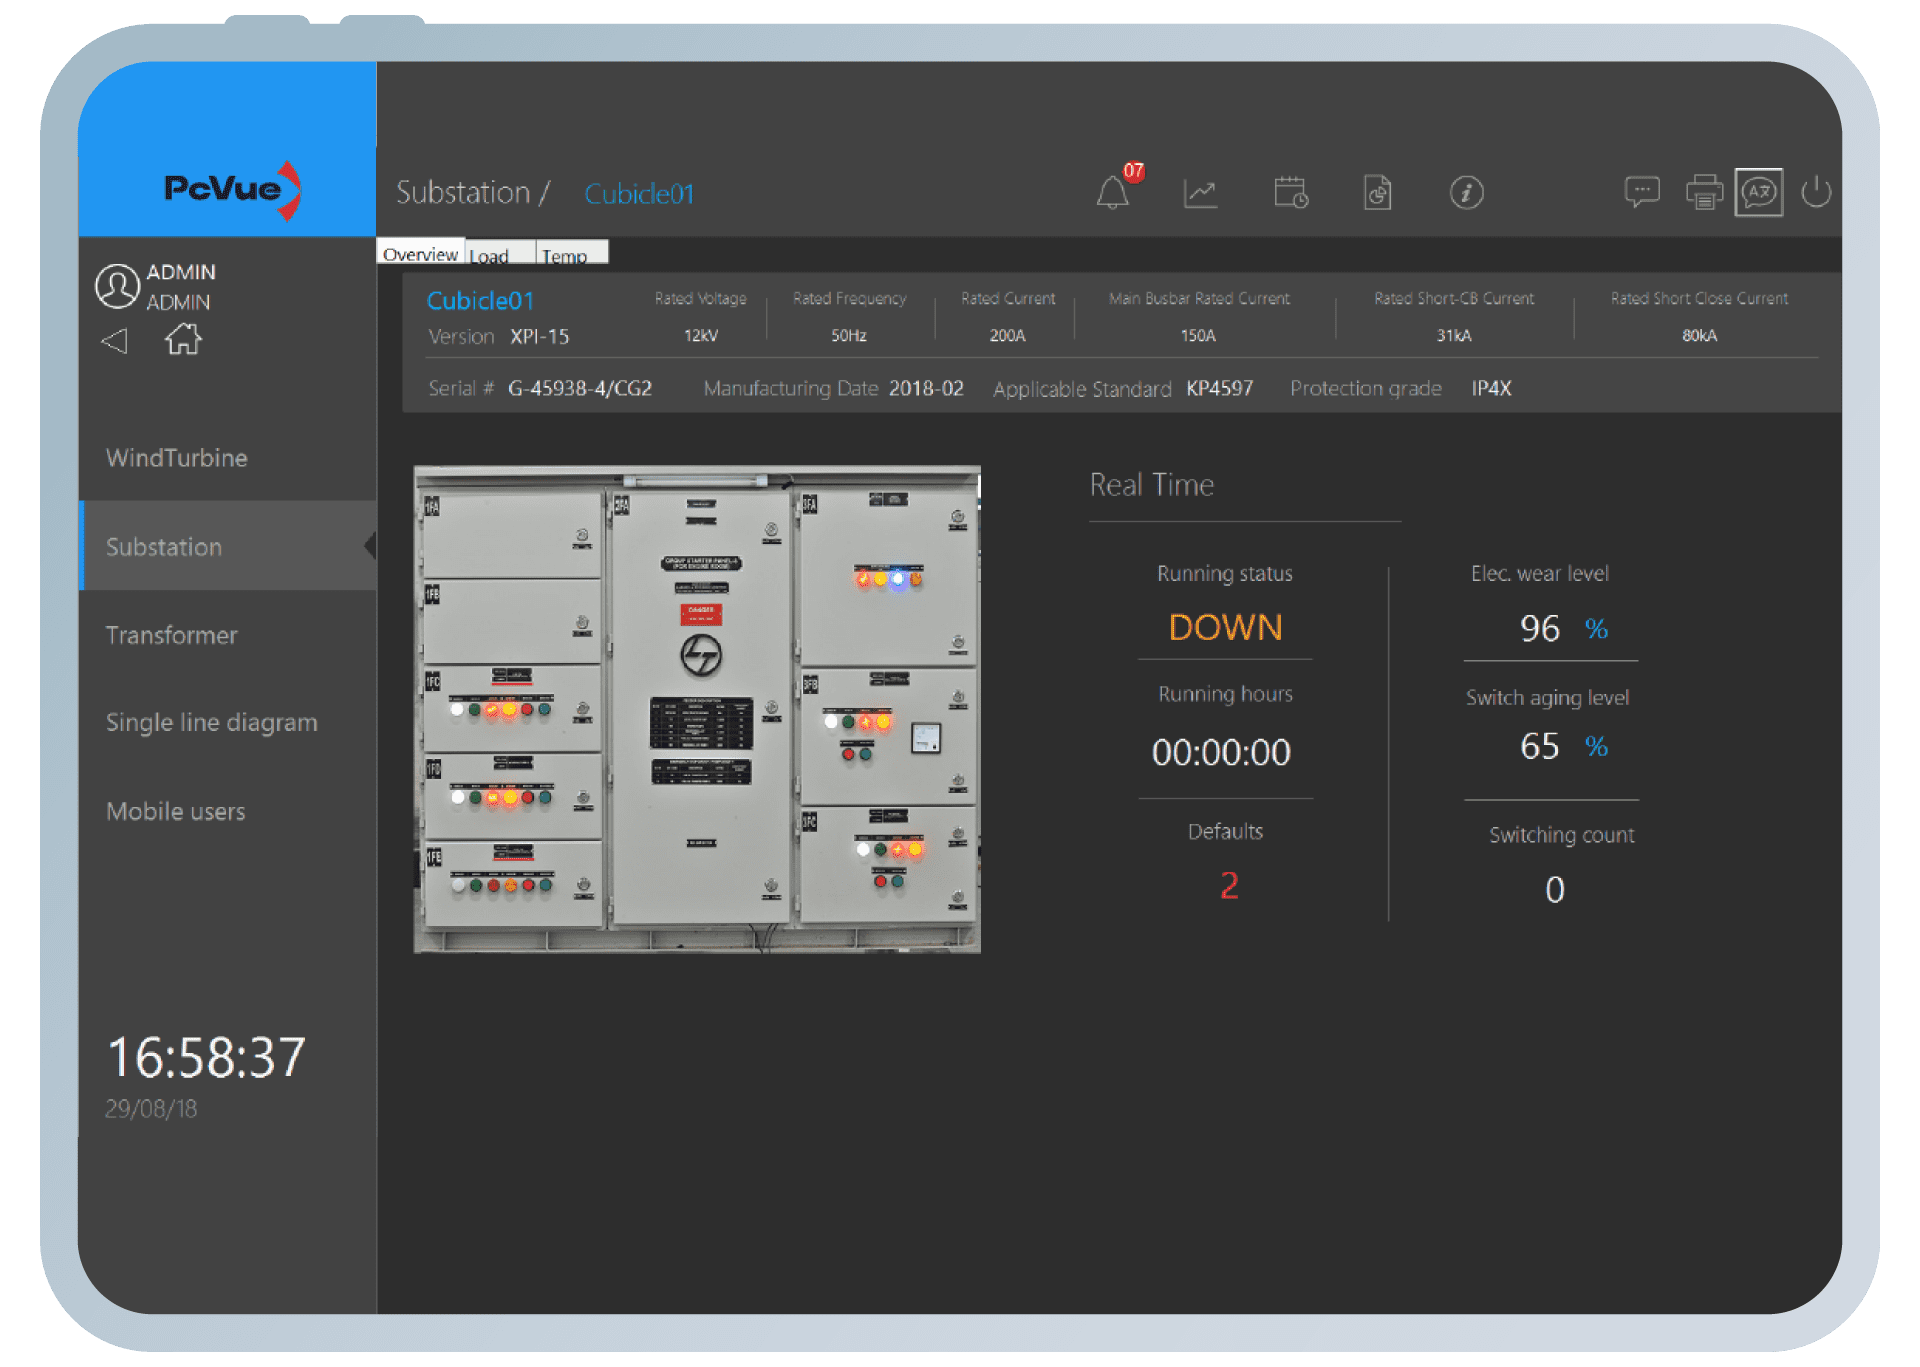
Task: Switch to the Load tab
Action: click(499, 254)
